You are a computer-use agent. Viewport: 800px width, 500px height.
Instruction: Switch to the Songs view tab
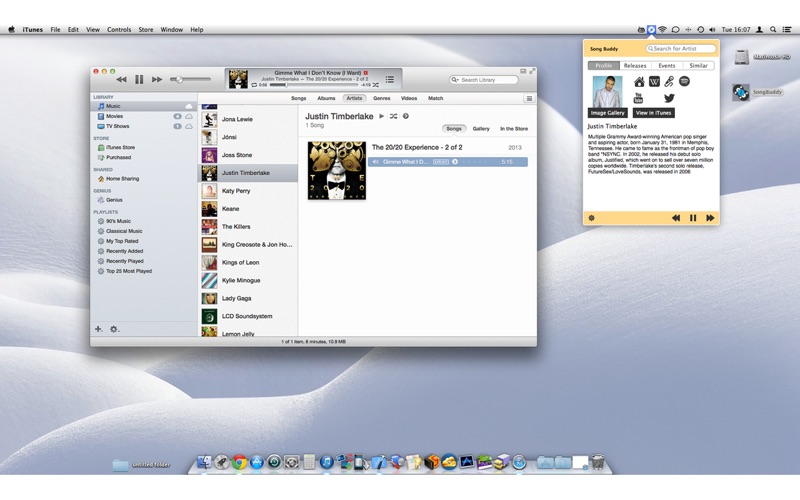click(298, 98)
